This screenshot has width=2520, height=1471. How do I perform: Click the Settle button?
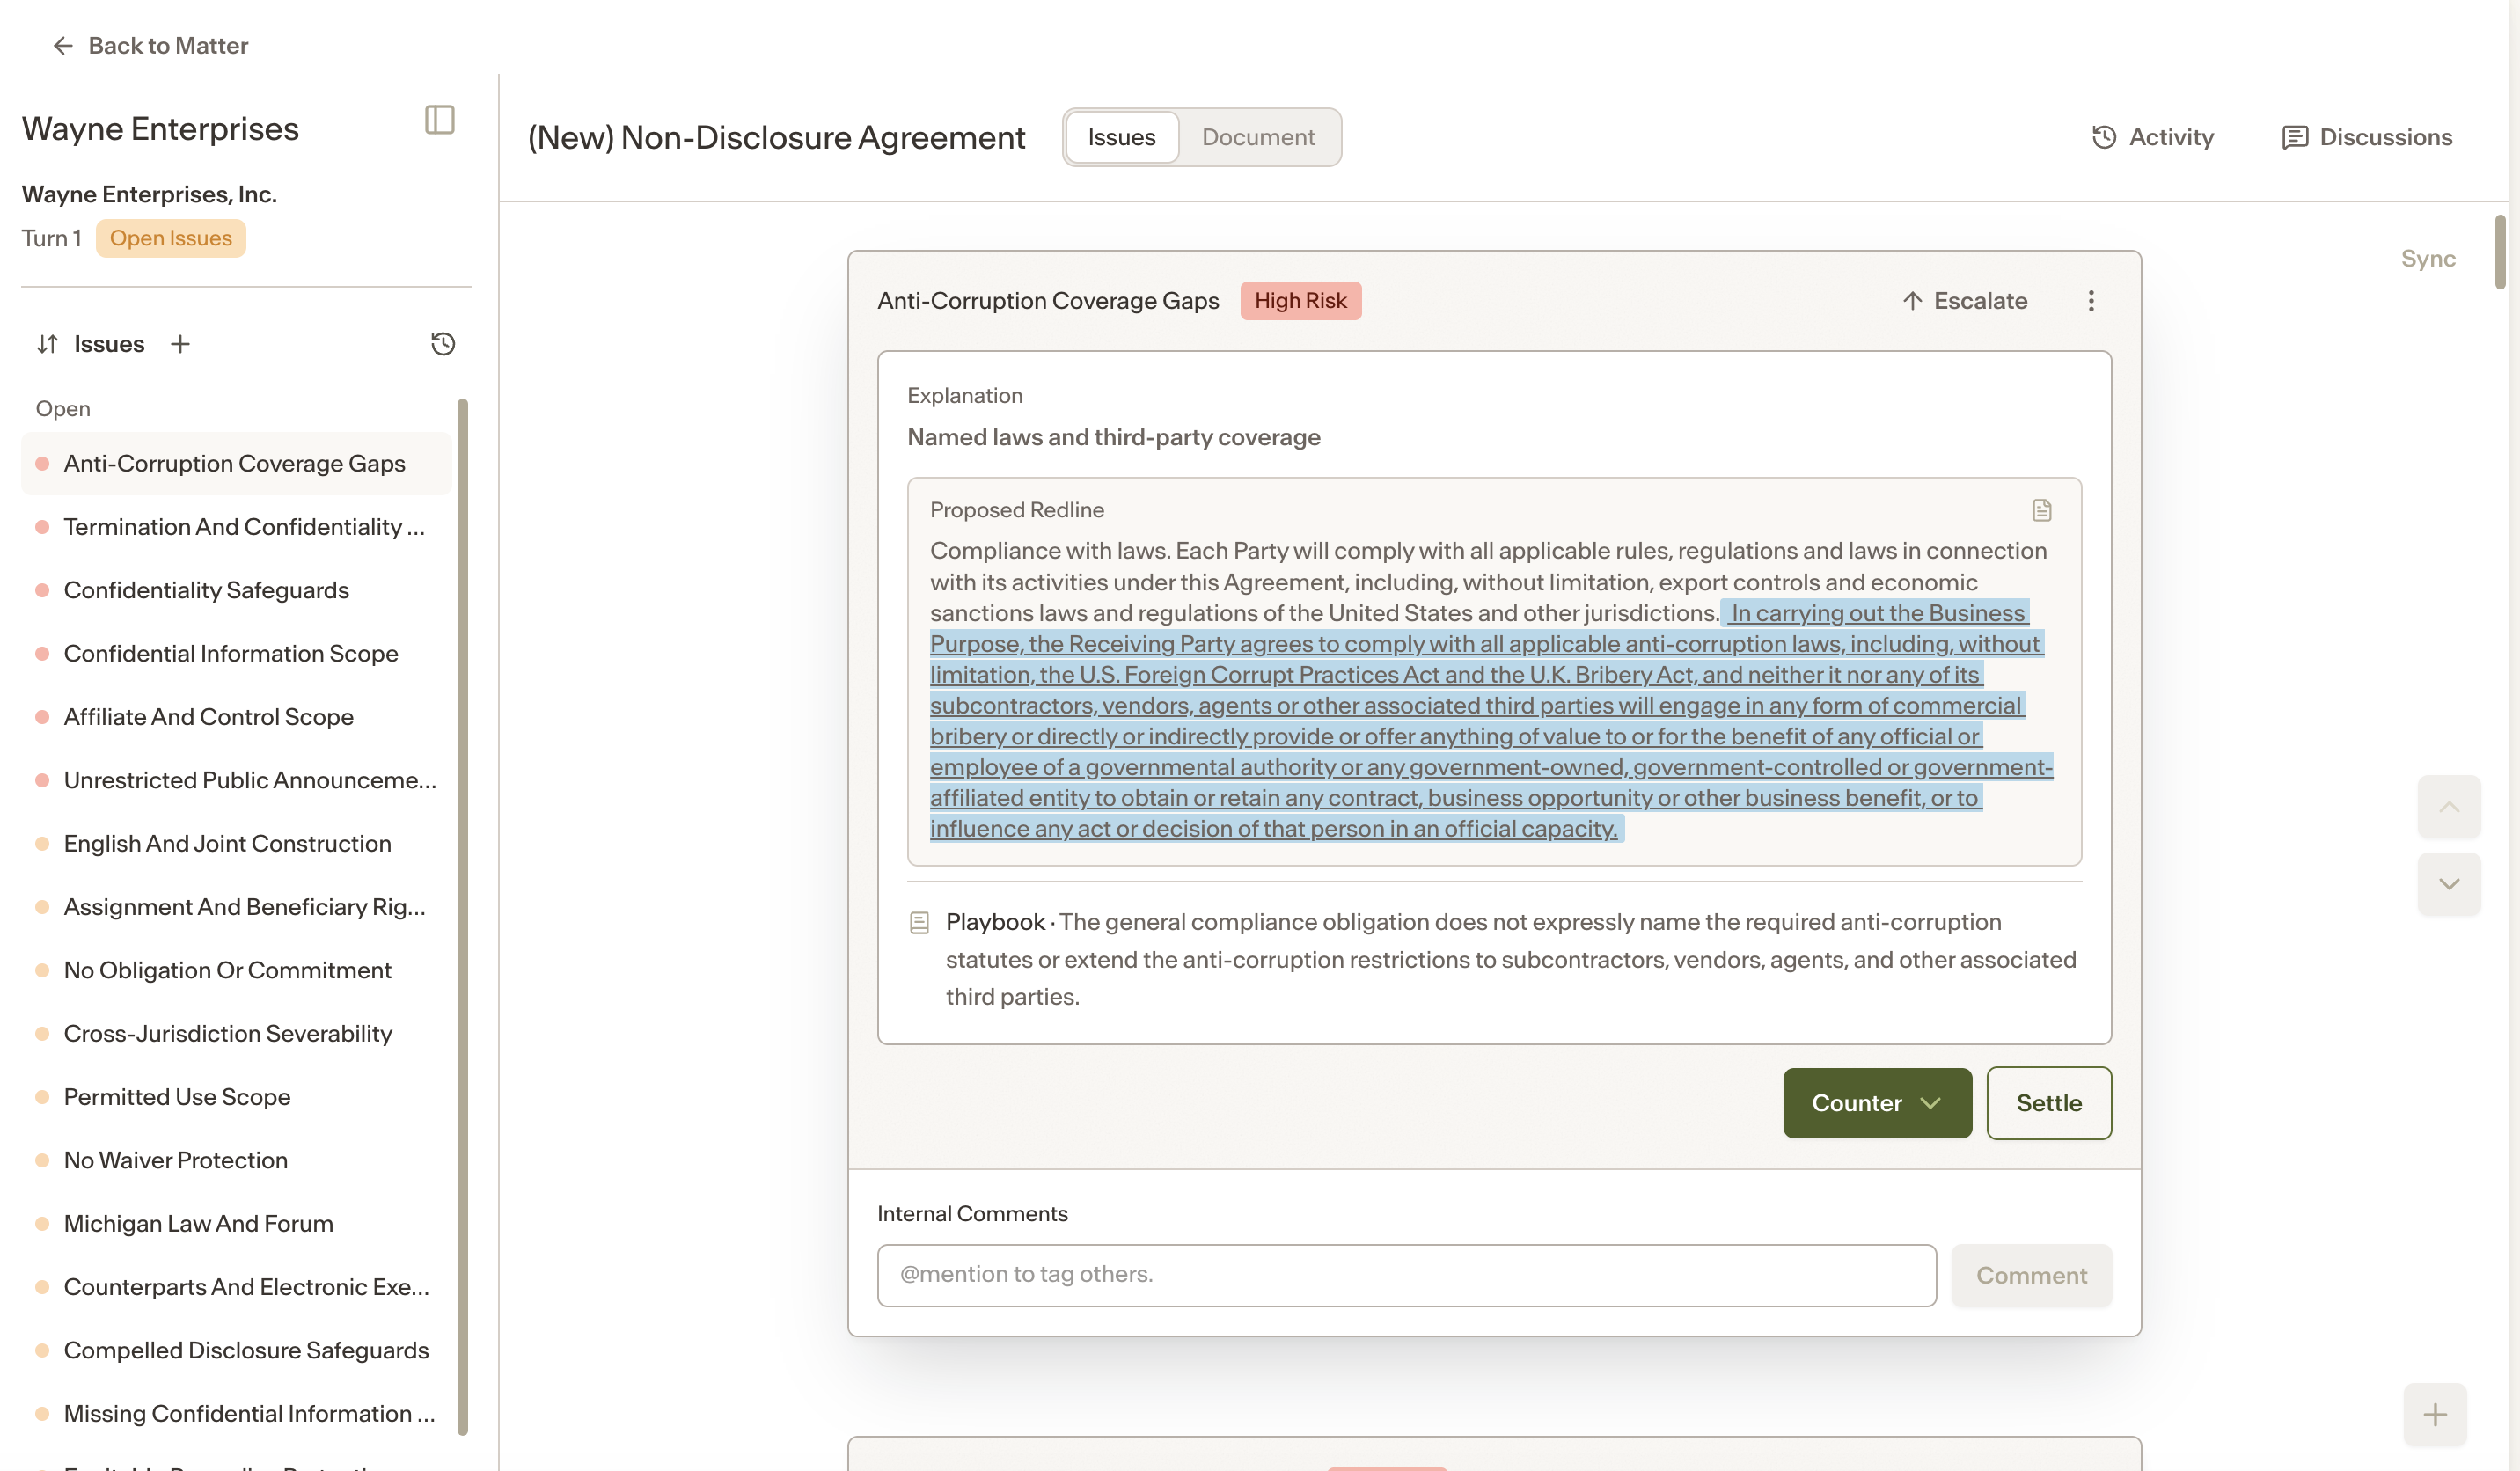coord(2049,1103)
